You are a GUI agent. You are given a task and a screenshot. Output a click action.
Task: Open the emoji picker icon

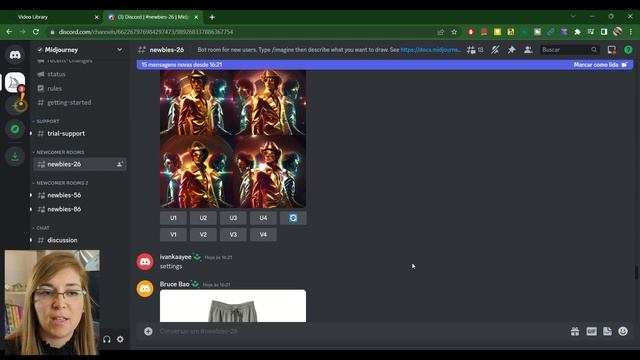[x=623, y=331]
